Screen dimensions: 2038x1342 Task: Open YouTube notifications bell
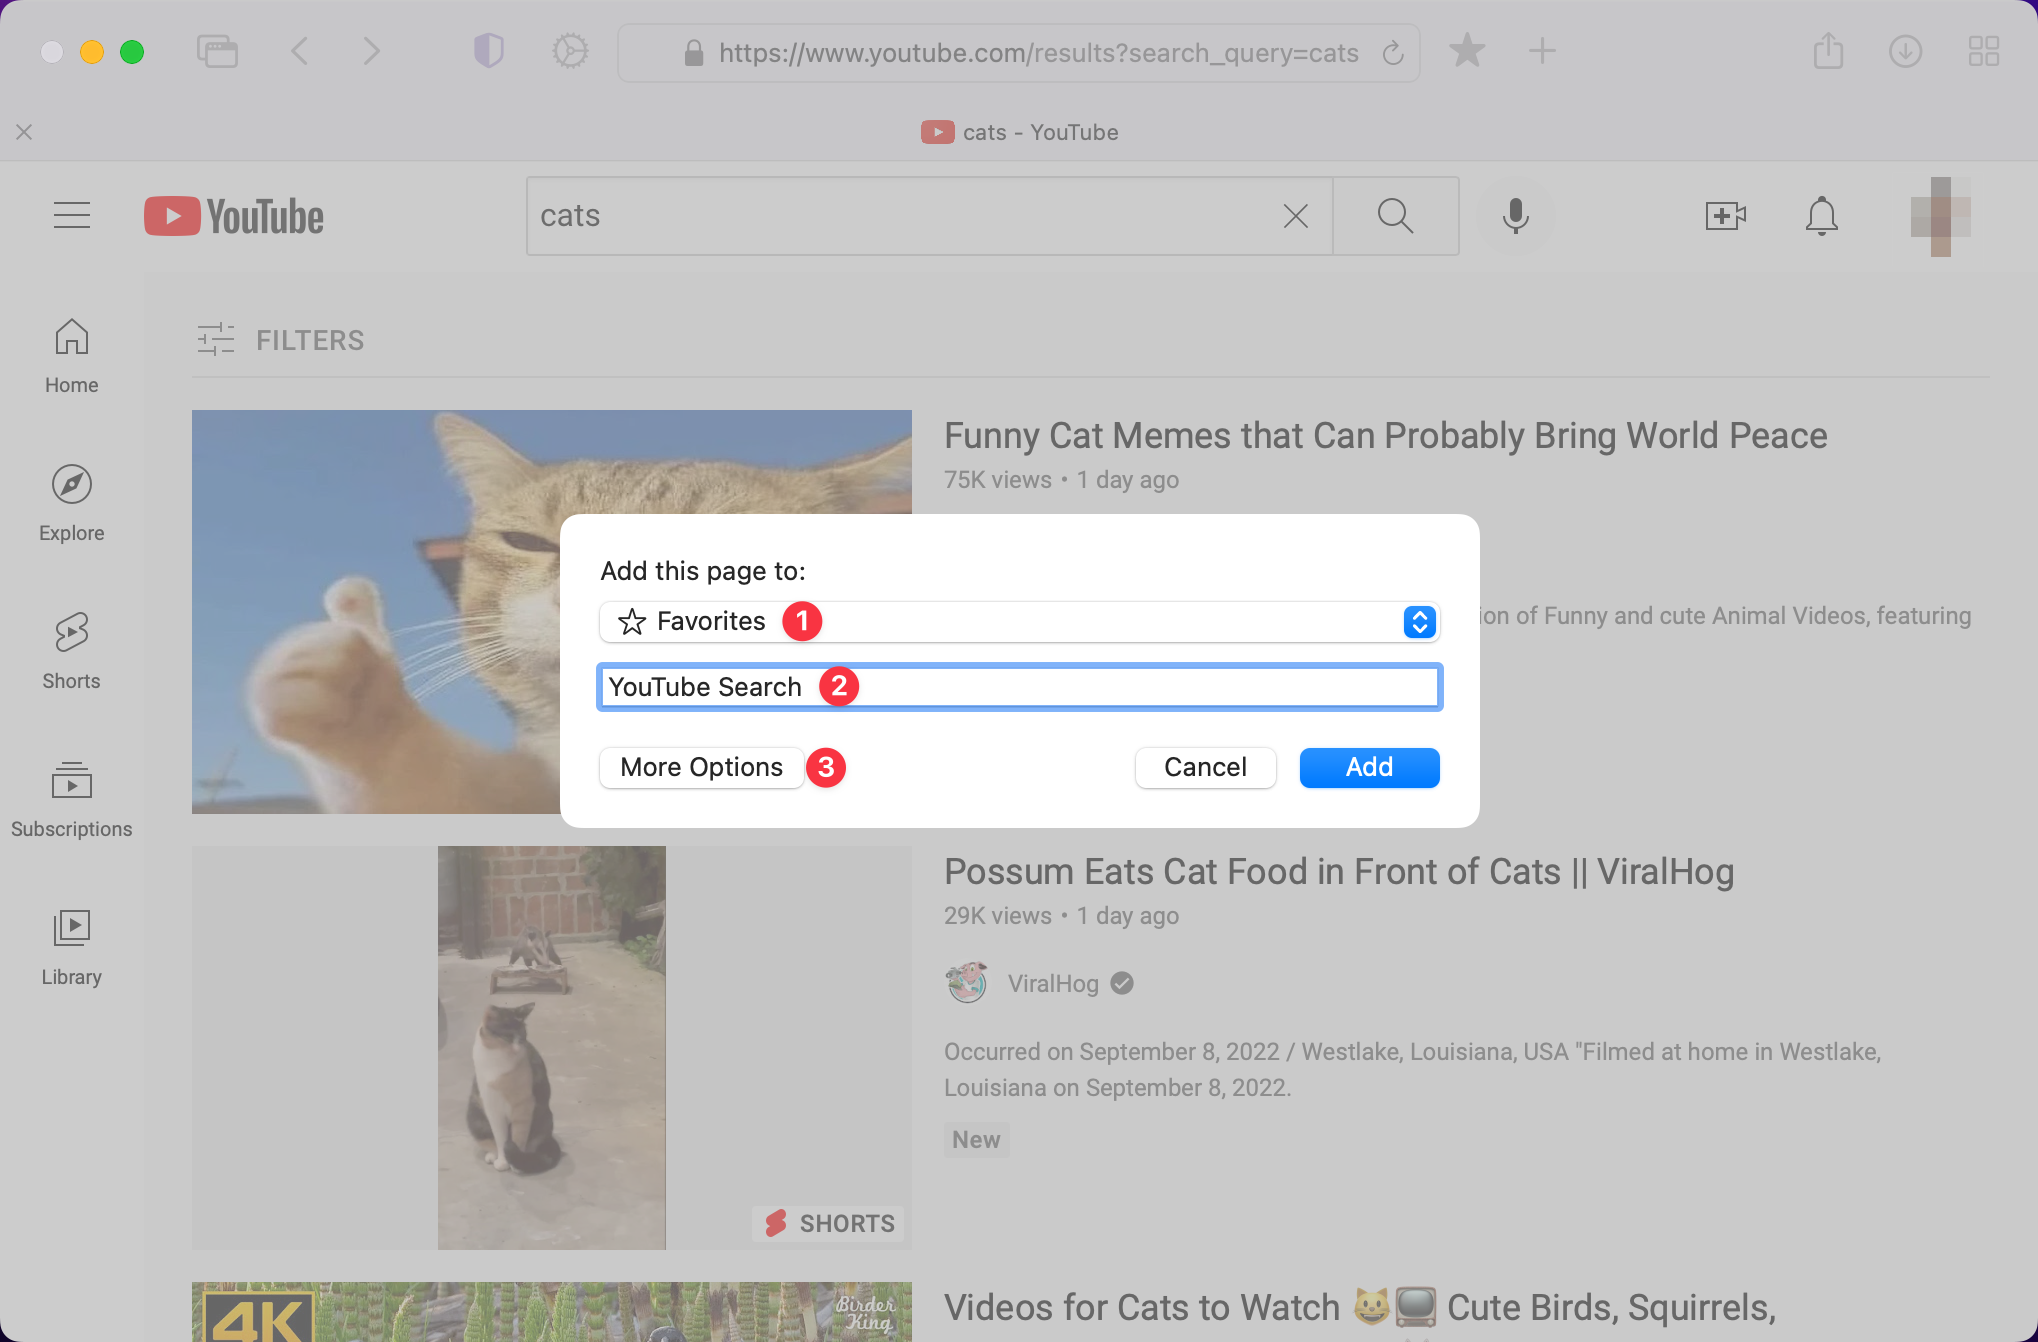(x=1821, y=215)
